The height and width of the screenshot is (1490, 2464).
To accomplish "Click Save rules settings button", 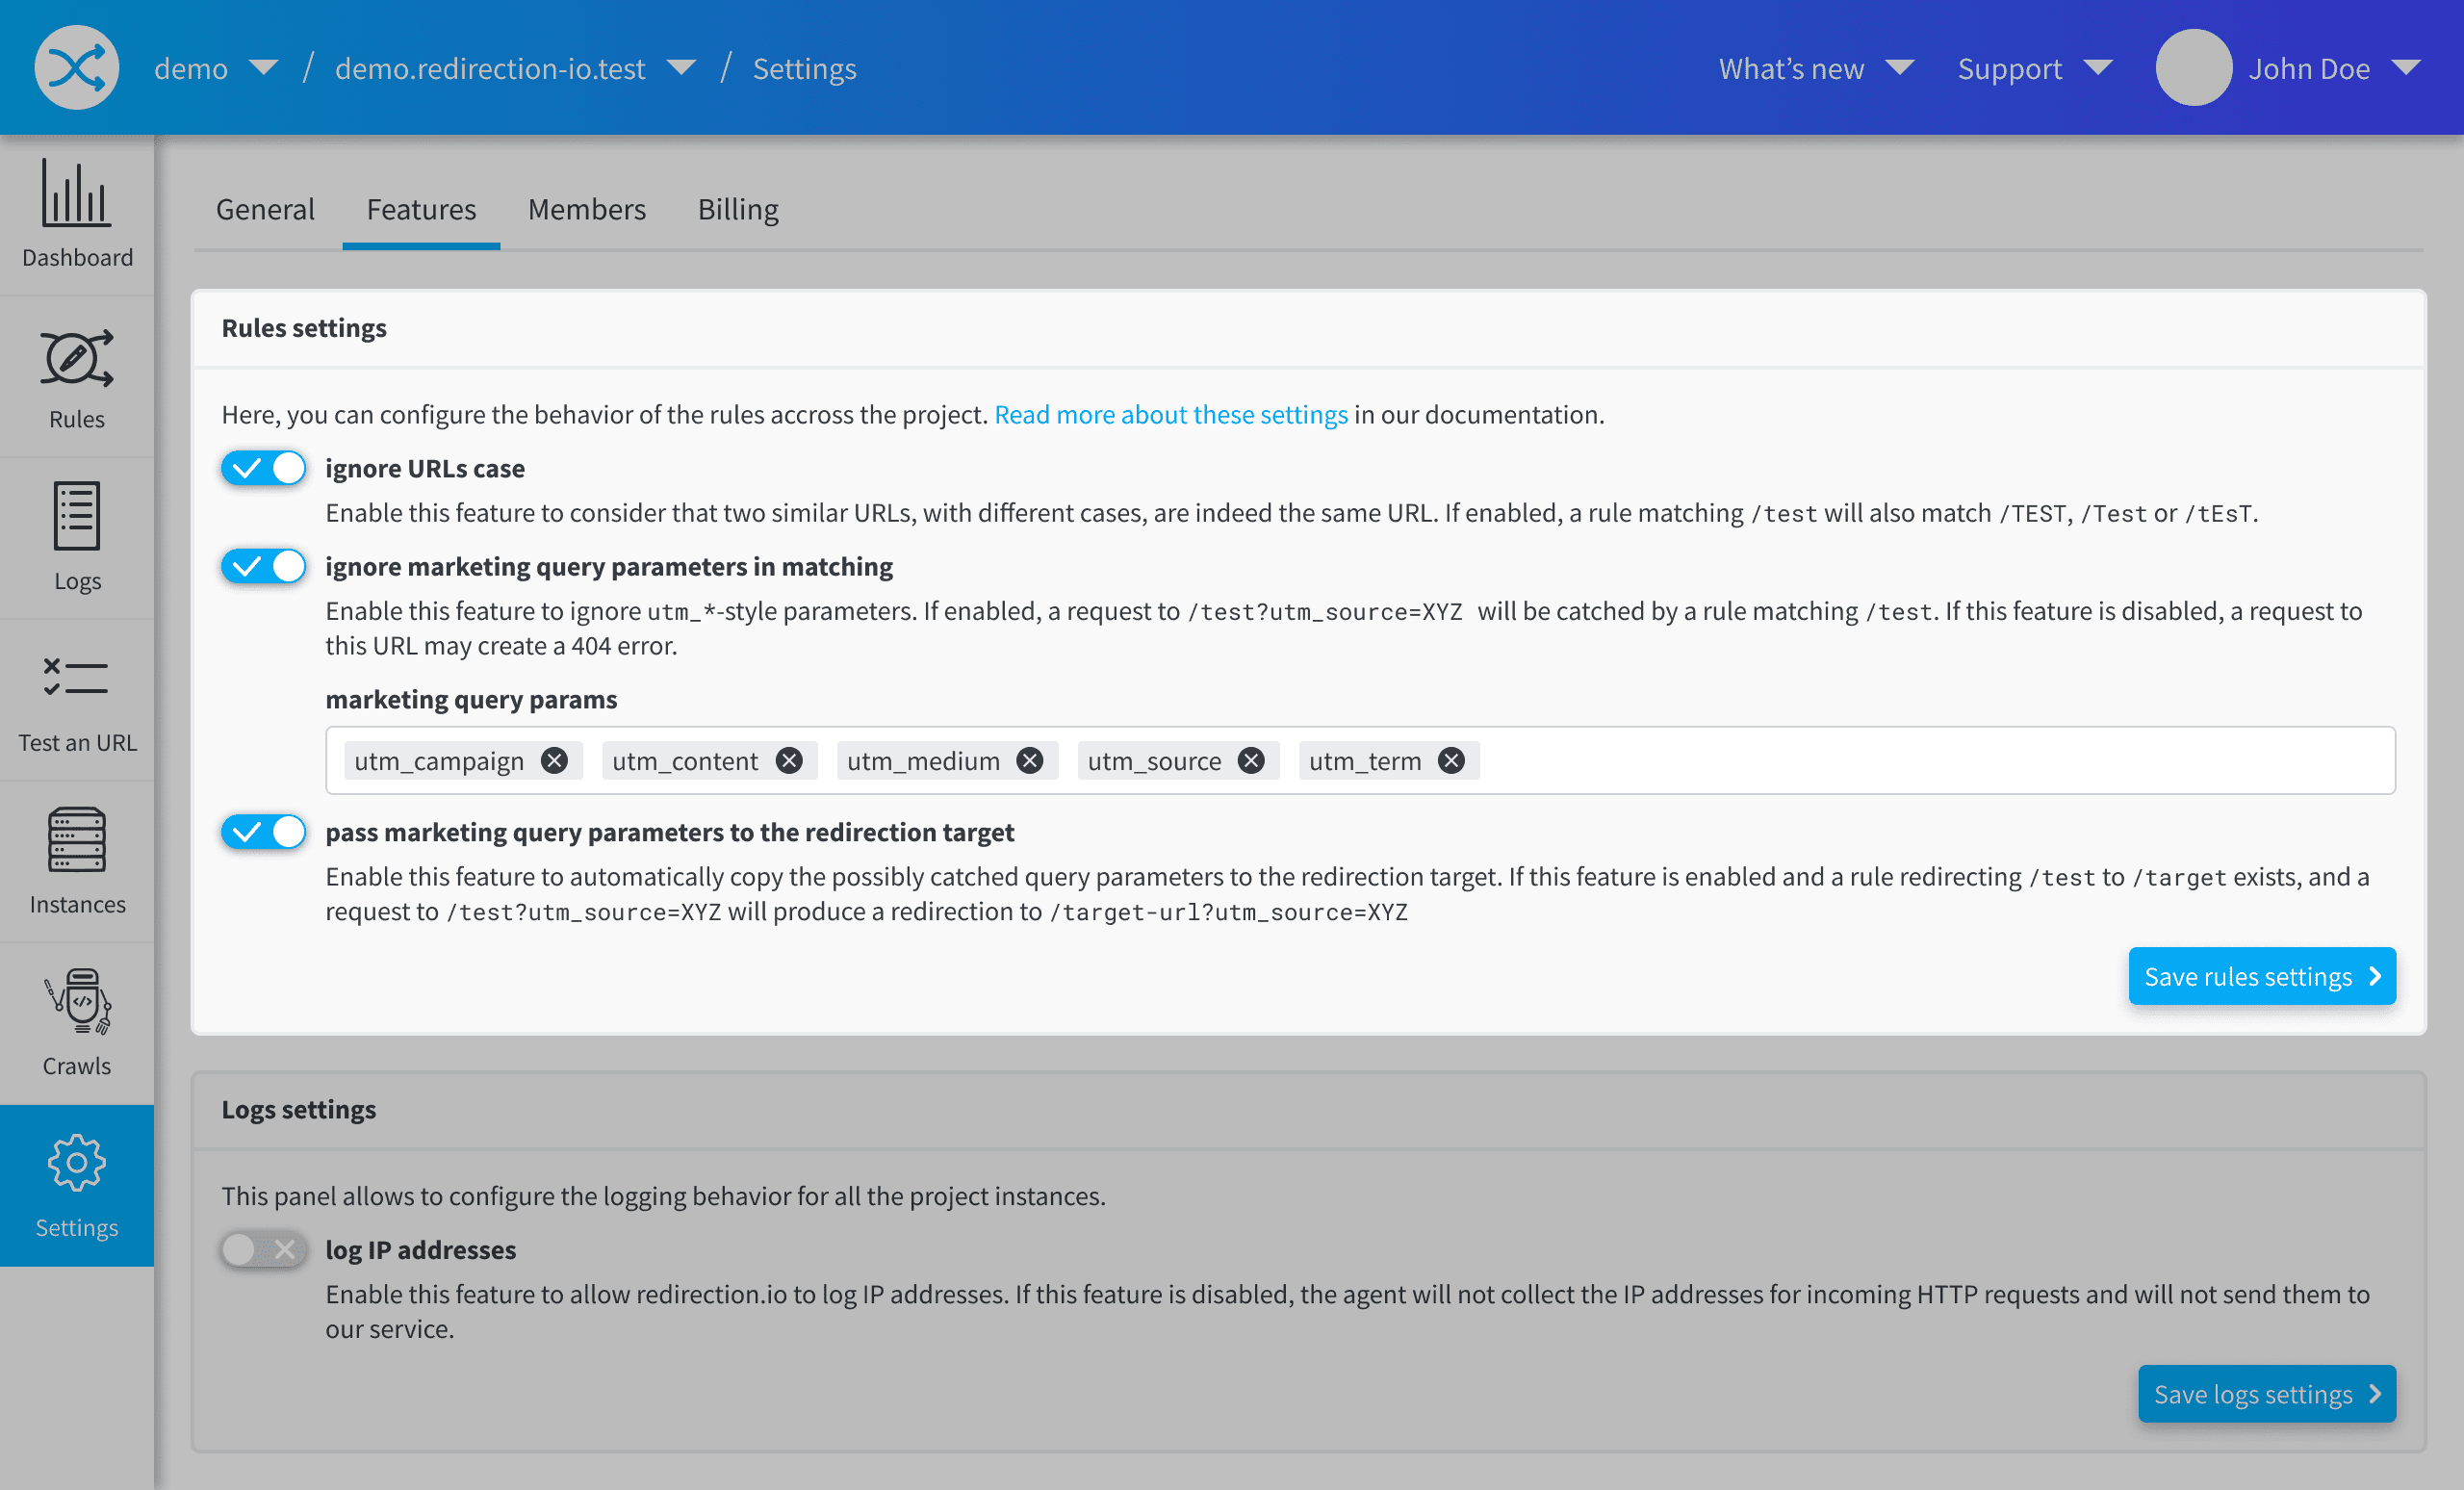I will 2262,976.
